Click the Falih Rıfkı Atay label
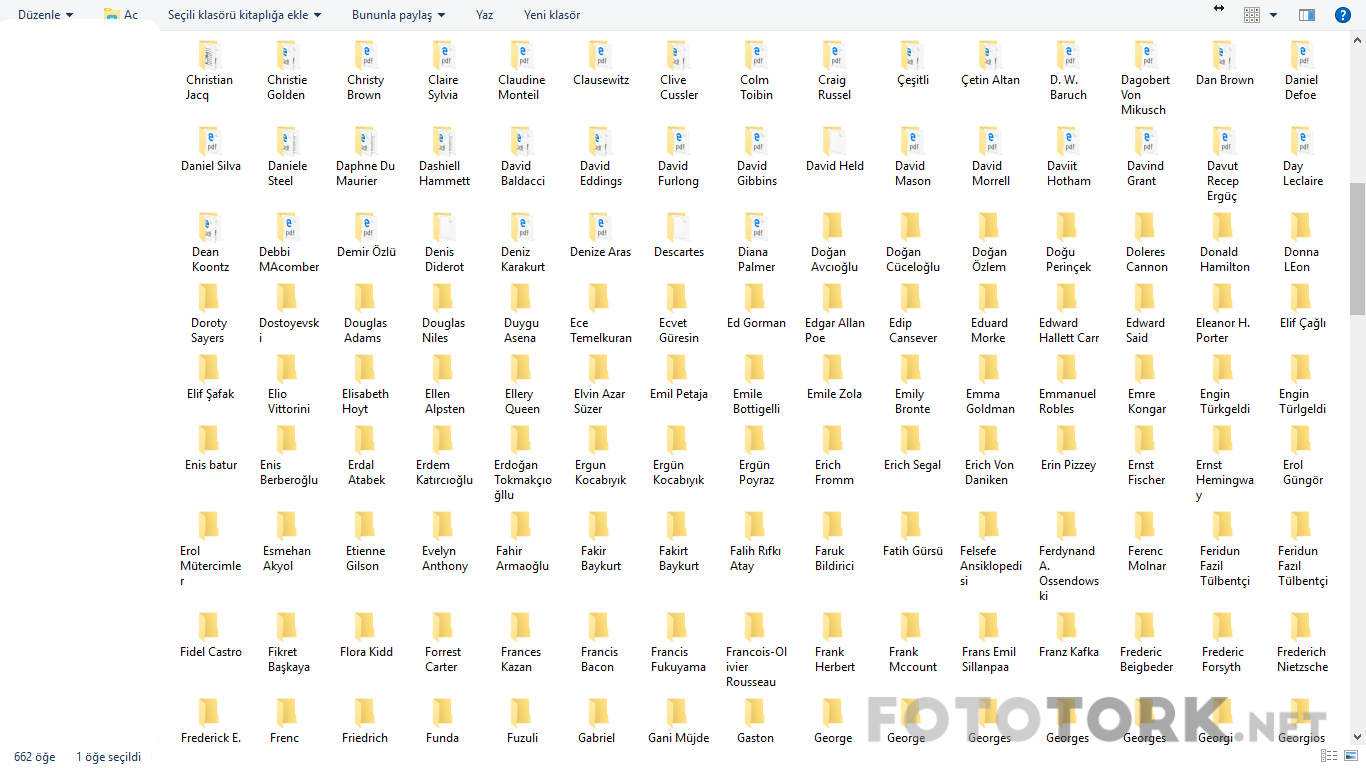Image resolution: width=1366 pixels, height=768 pixels. [x=755, y=559]
